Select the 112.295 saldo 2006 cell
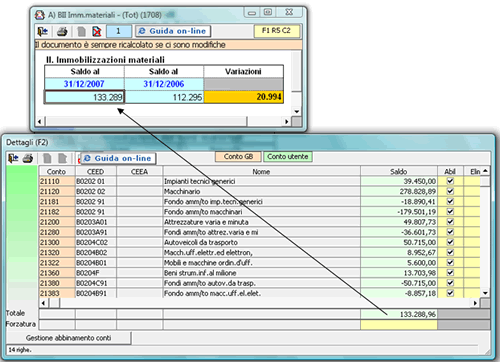 click(164, 97)
